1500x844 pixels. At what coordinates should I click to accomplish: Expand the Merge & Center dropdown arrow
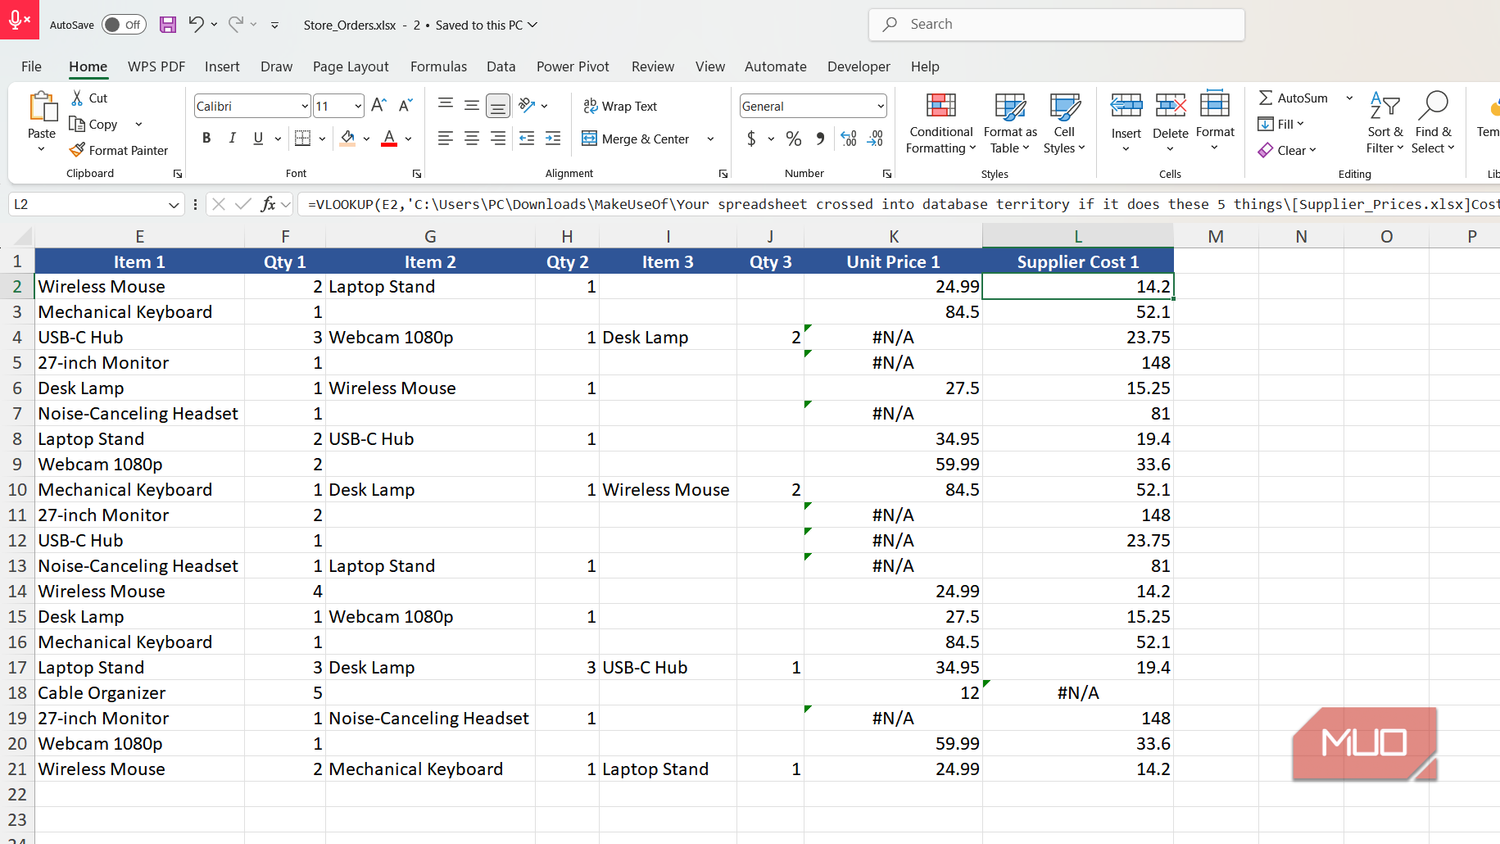[710, 139]
